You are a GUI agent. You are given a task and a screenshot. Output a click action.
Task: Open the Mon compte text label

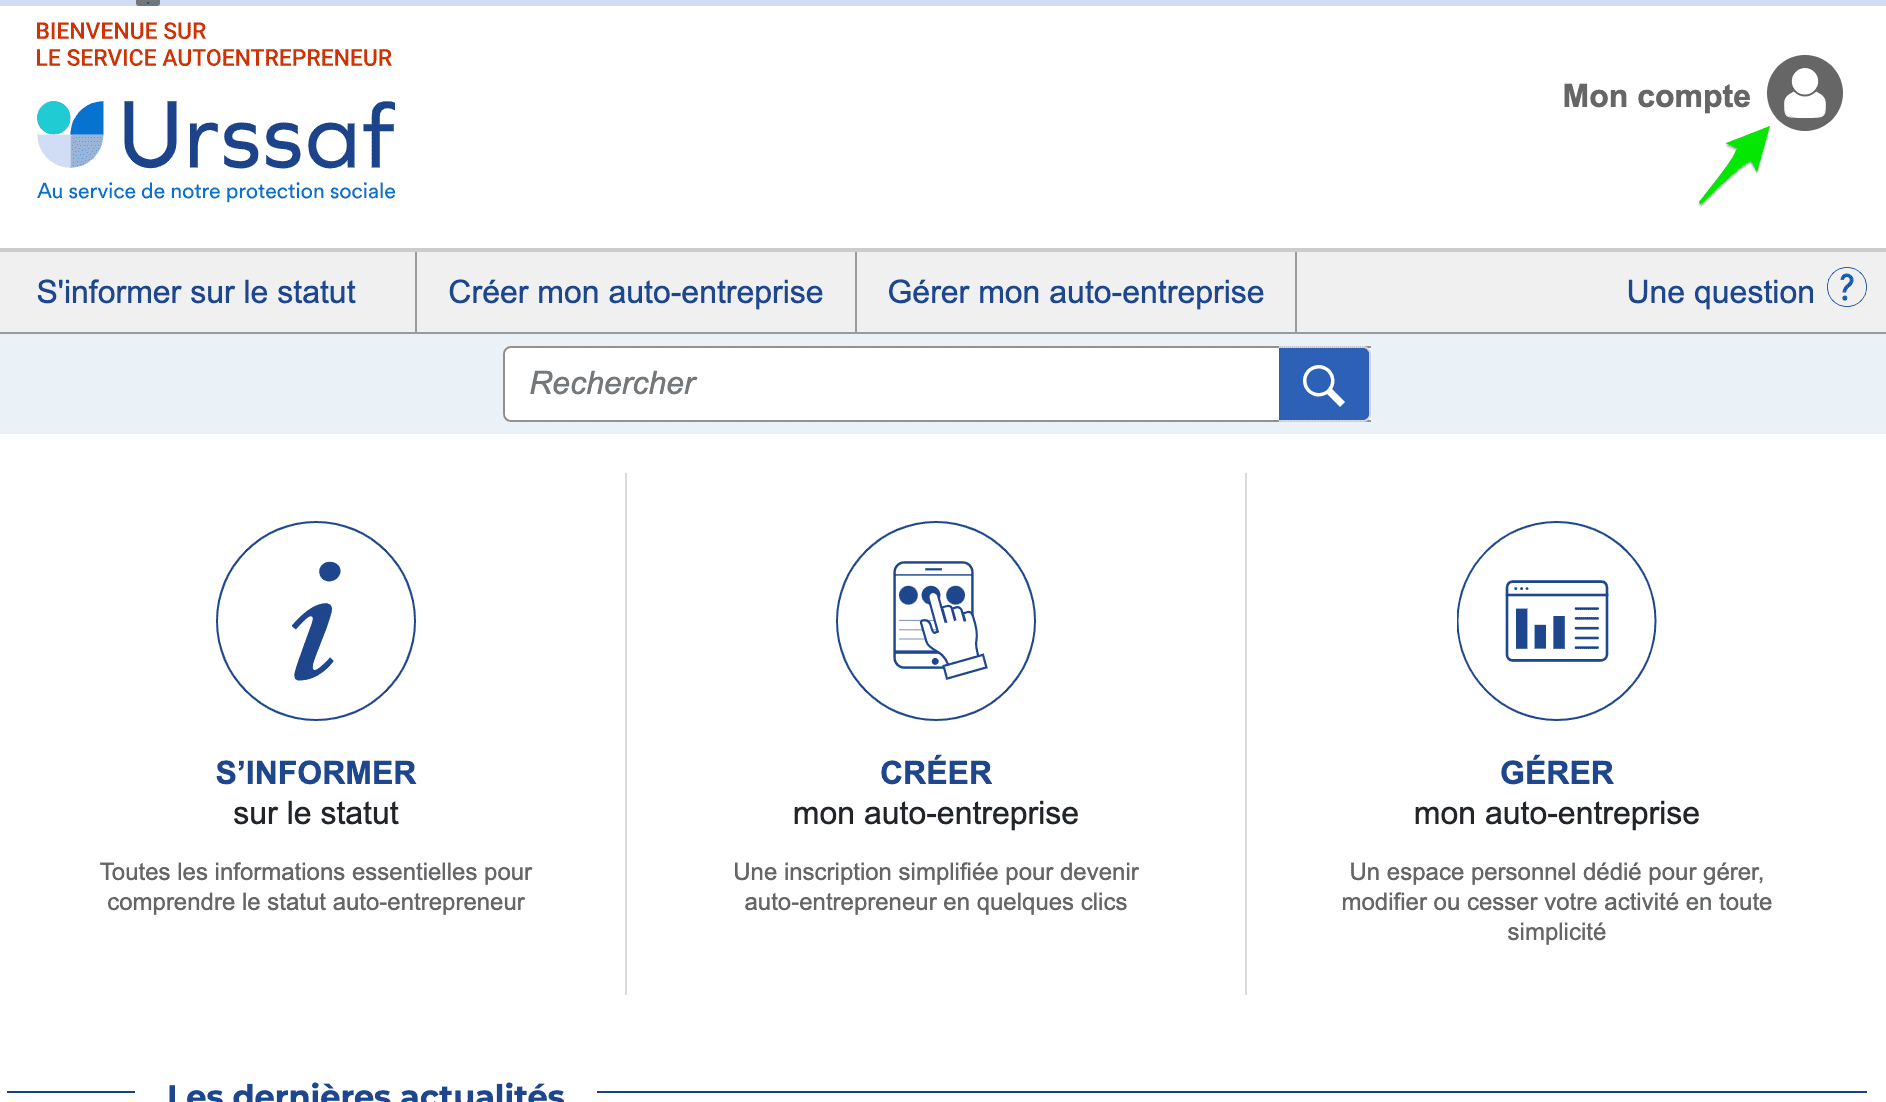(x=1656, y=96)
